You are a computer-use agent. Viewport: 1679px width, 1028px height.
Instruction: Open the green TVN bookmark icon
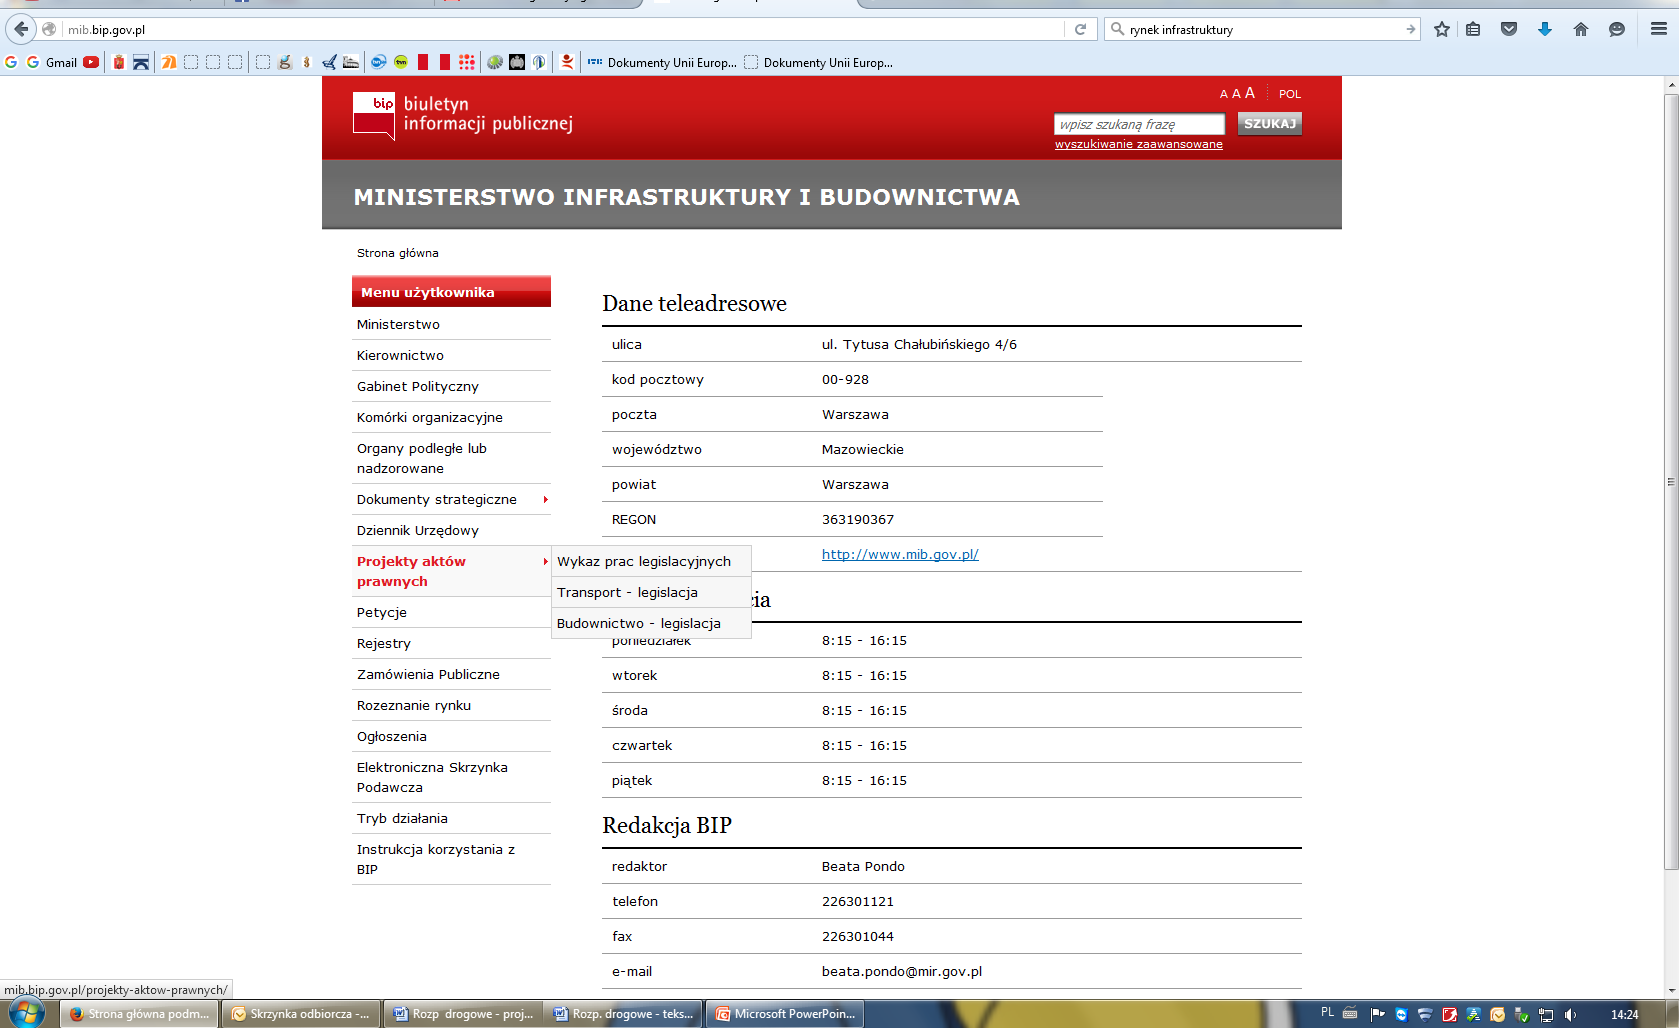coord(401,62)
